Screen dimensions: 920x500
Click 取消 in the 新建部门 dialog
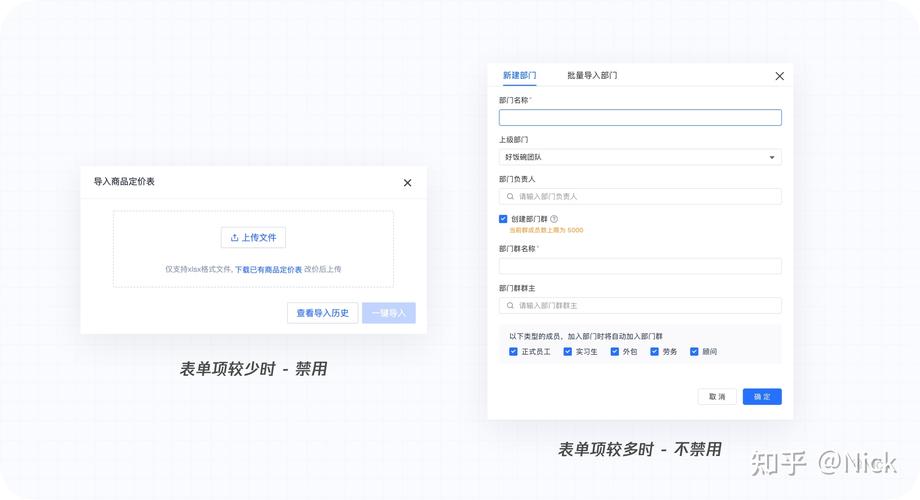point(717,397)
